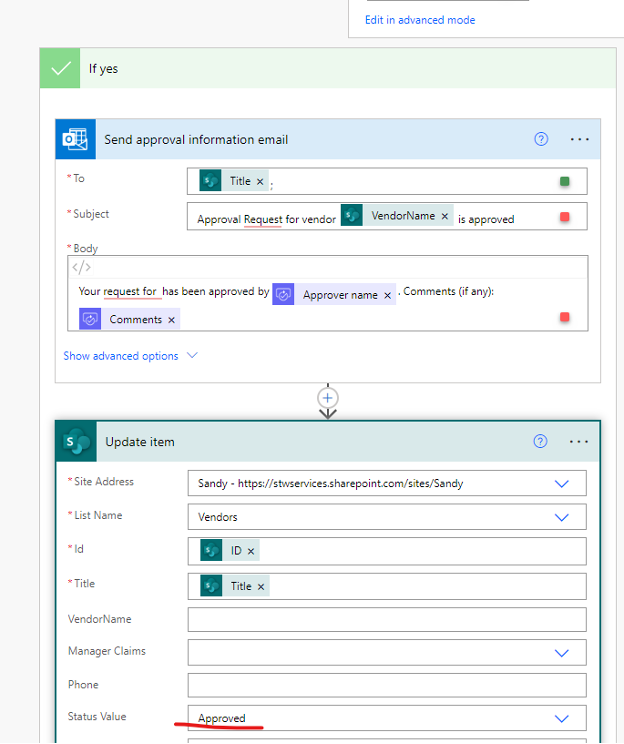624x744 pixels.
Task: Open help for the Update item action
Action: tap(540, 441)
